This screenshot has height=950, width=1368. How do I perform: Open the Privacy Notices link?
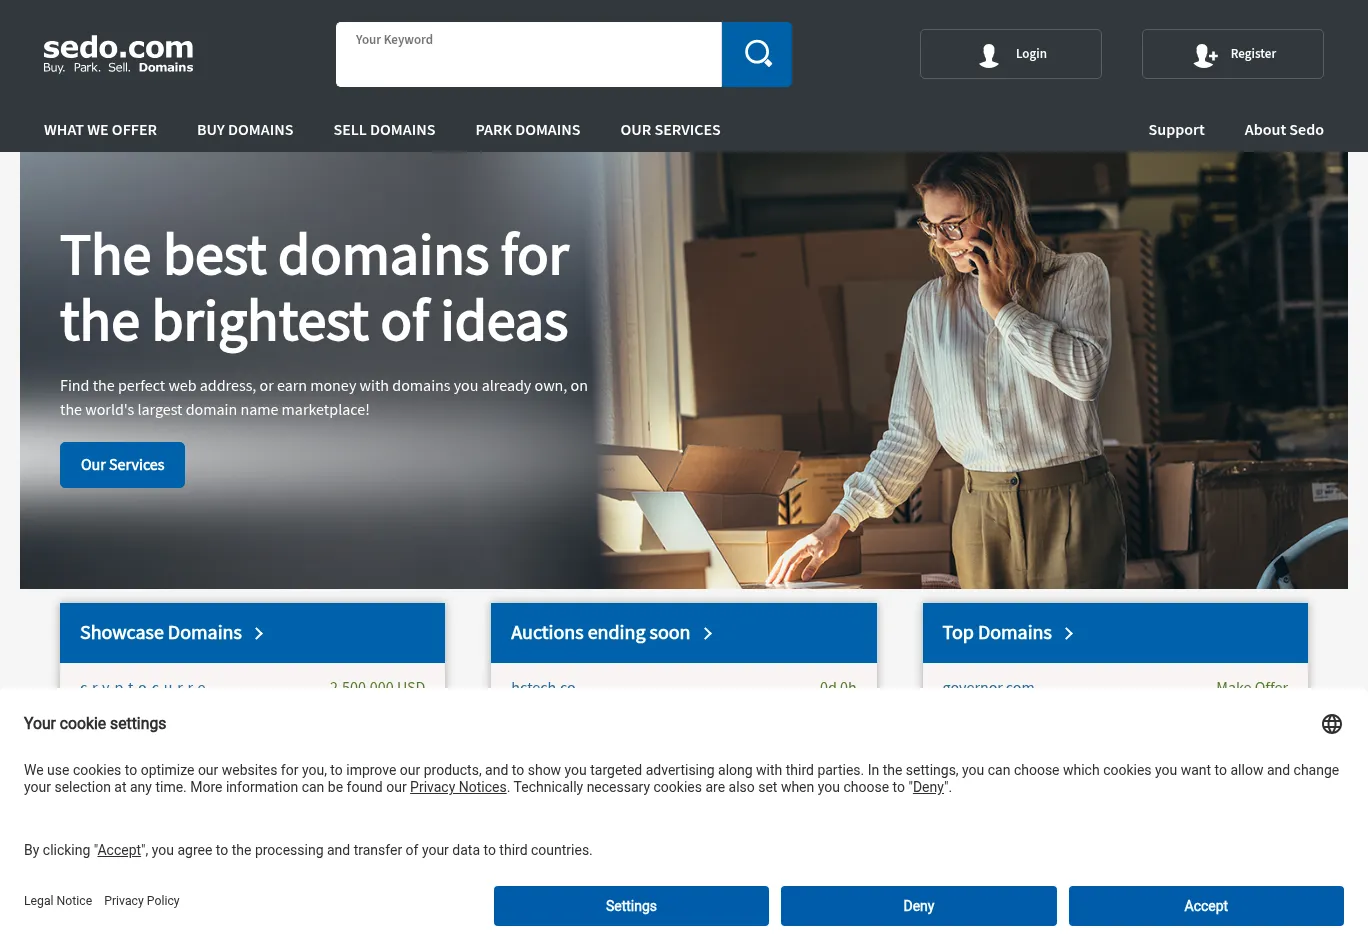458,787
